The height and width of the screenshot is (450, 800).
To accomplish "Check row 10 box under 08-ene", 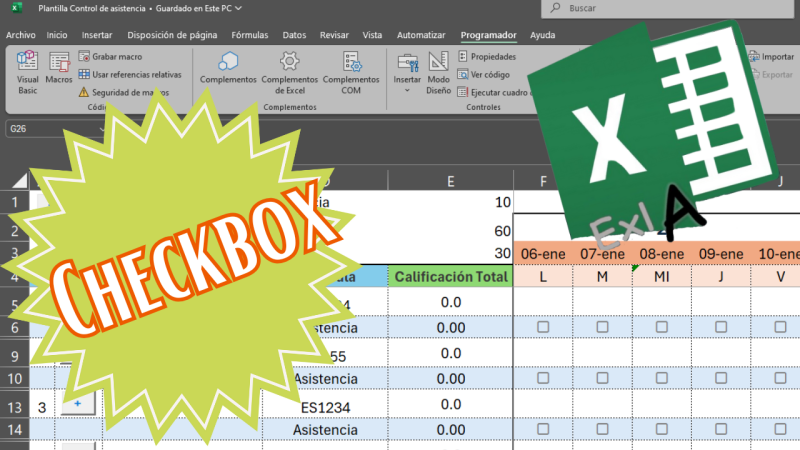I will pyautogui.click(x=661, y=378).
